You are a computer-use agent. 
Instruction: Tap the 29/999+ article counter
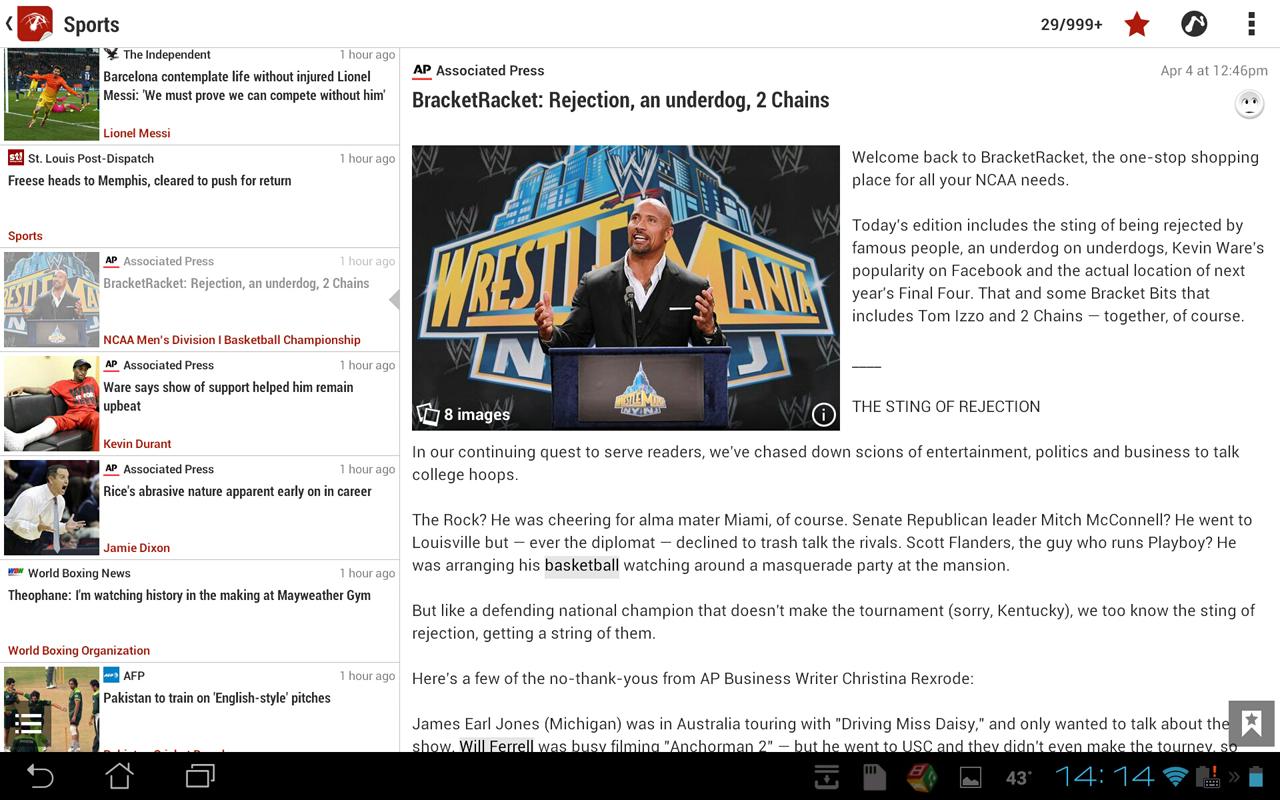point(1071,24)
